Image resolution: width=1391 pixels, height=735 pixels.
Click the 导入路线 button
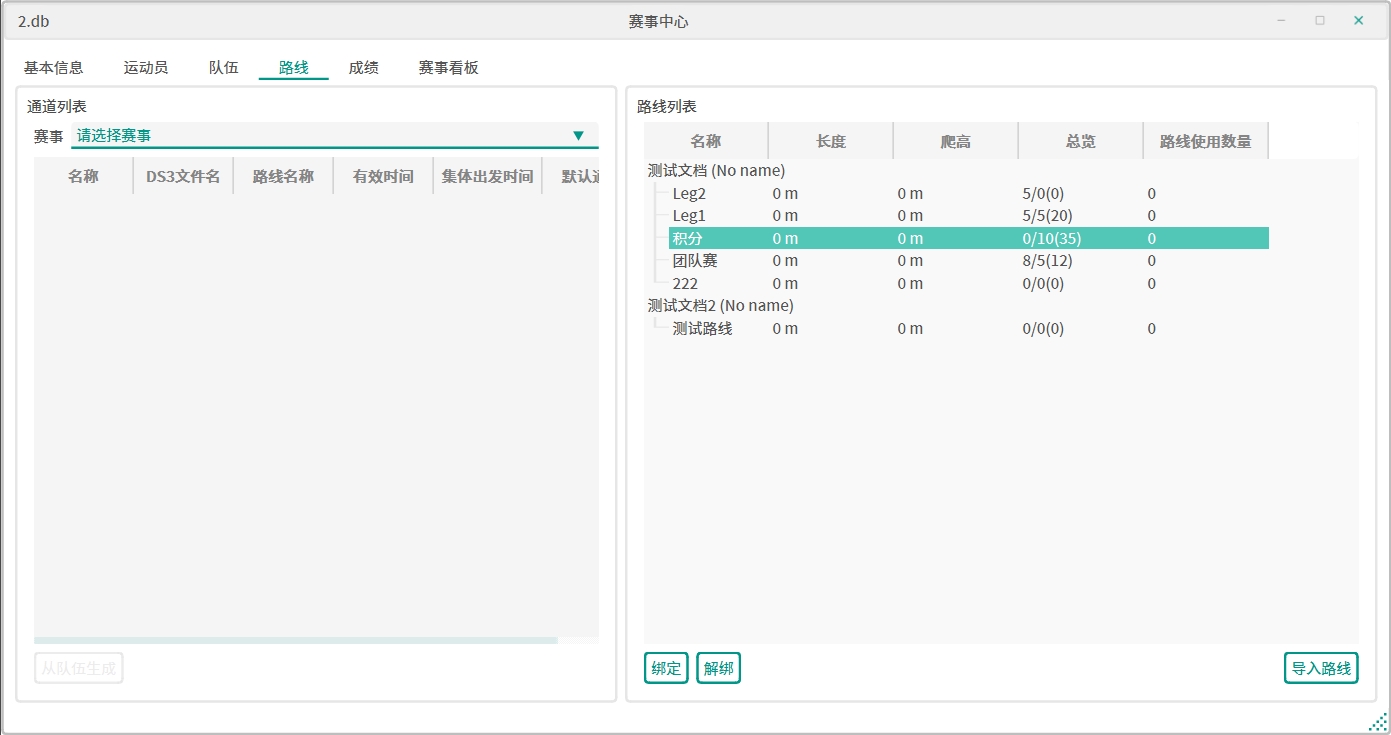[1320, 668]
